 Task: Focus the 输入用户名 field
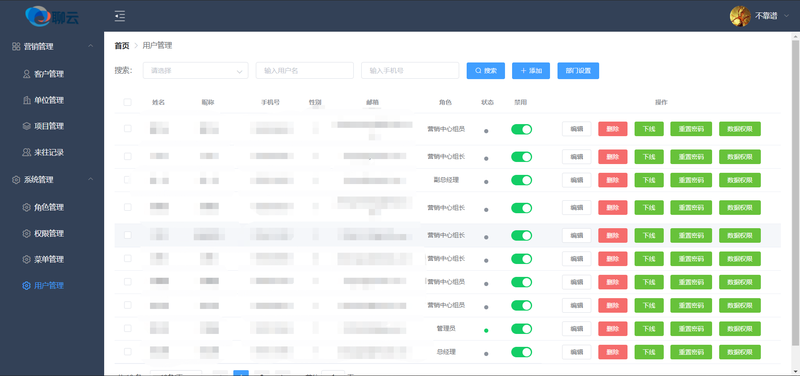(x=305, y=70)
